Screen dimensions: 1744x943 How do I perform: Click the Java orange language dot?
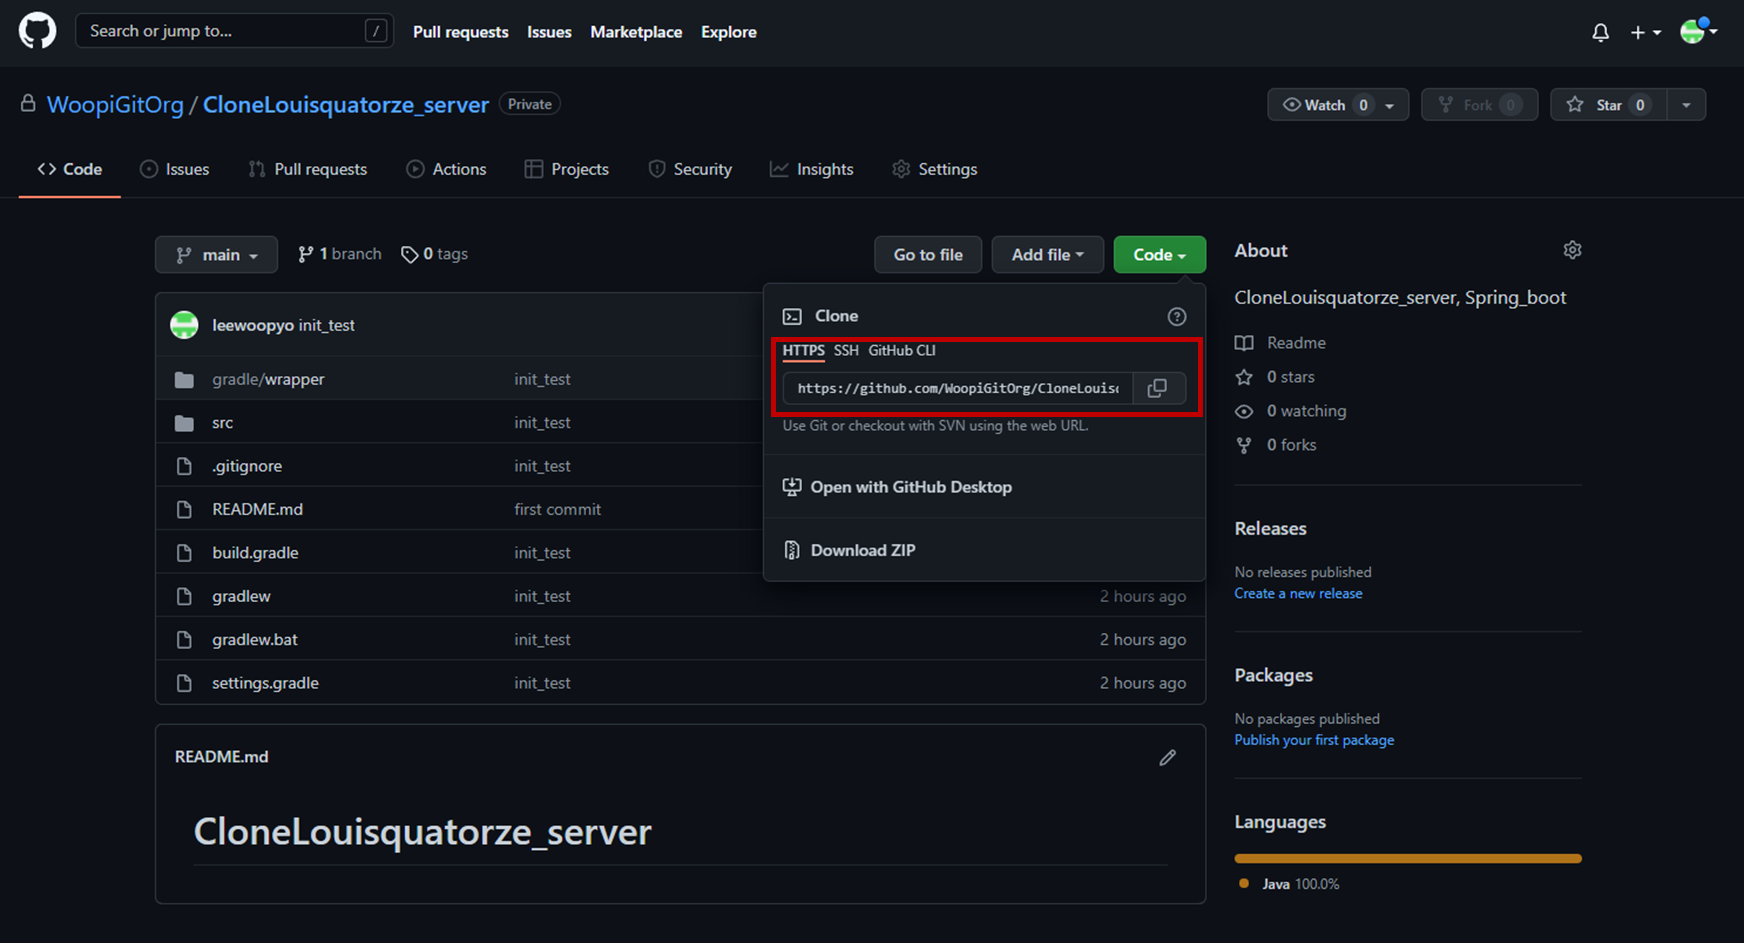click(1244, 884)
